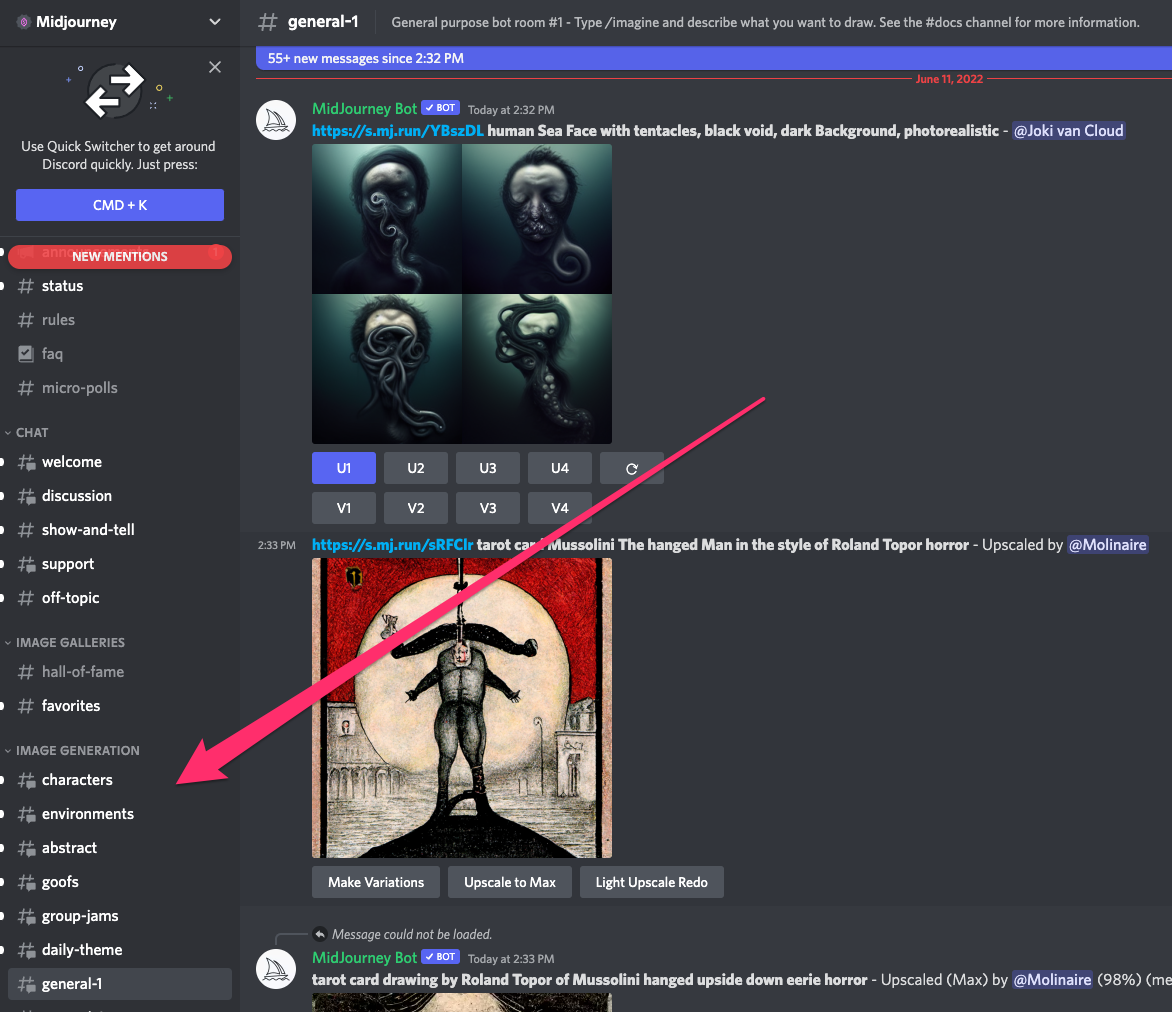Open the hanged man tarot image
The image size is (1172, 1012).
coord(462,708)
